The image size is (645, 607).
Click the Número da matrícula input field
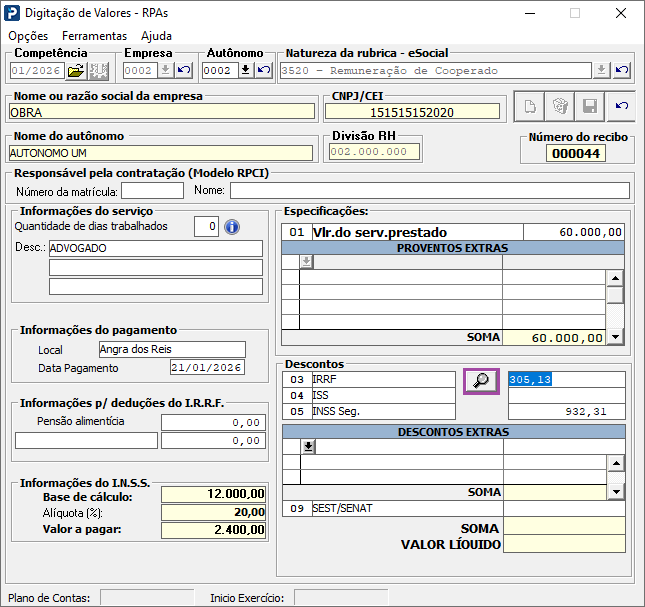click(152, 191)
